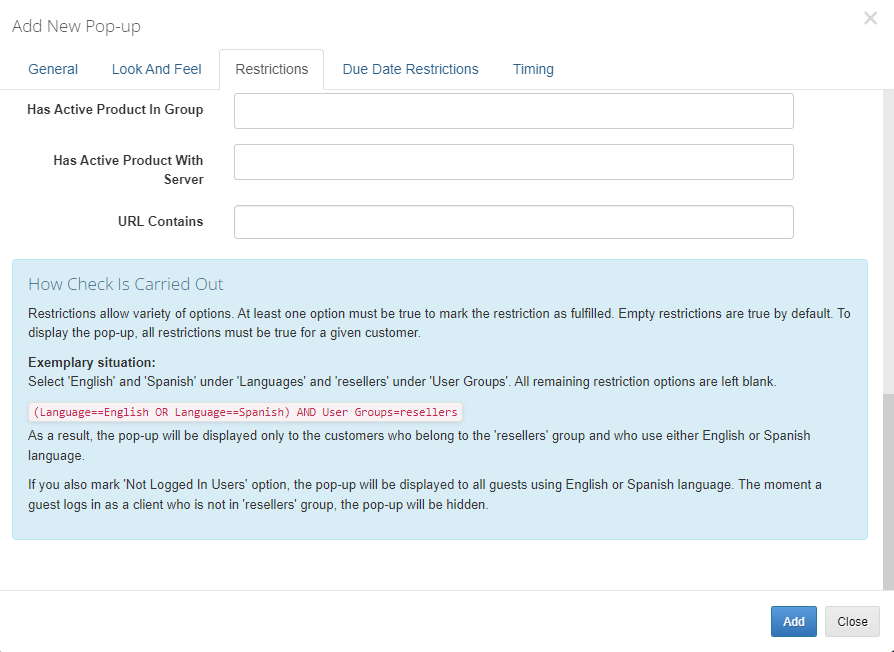The image size is (894, 652).
Task: Click the dialog's vertical scrollbar thumb
Action: (x=888, y=491)
